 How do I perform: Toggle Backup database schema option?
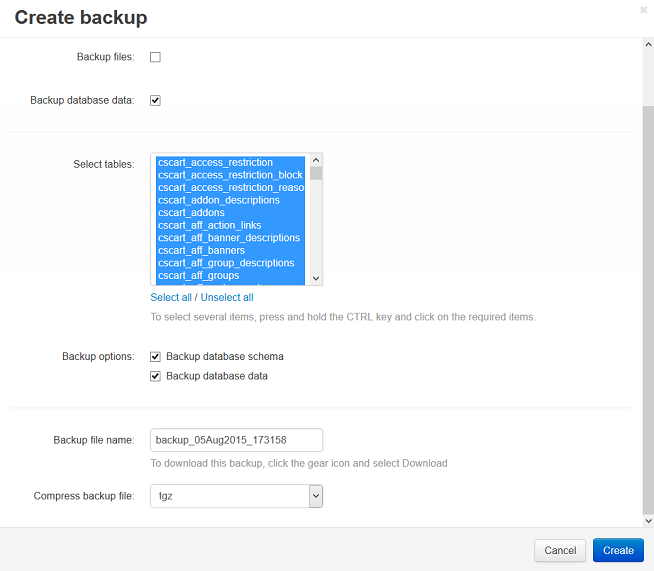[155, 357]
